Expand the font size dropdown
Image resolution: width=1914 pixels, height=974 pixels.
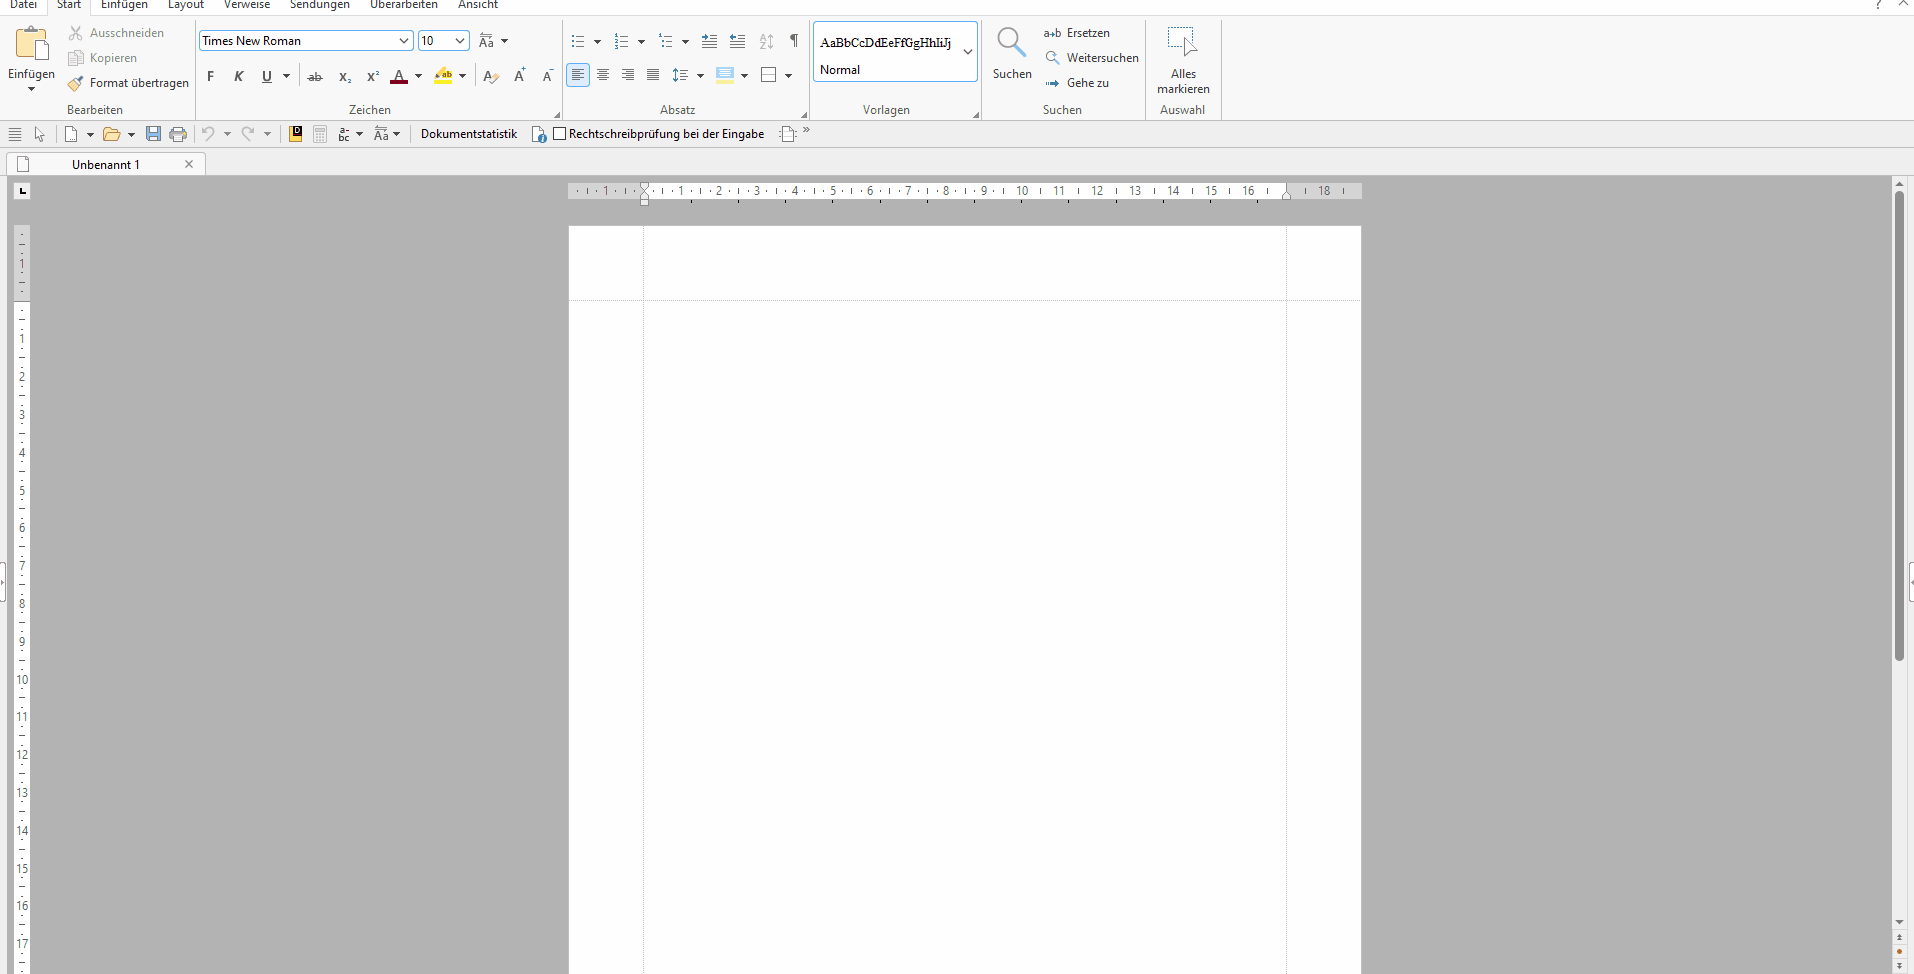click(460, 41)
